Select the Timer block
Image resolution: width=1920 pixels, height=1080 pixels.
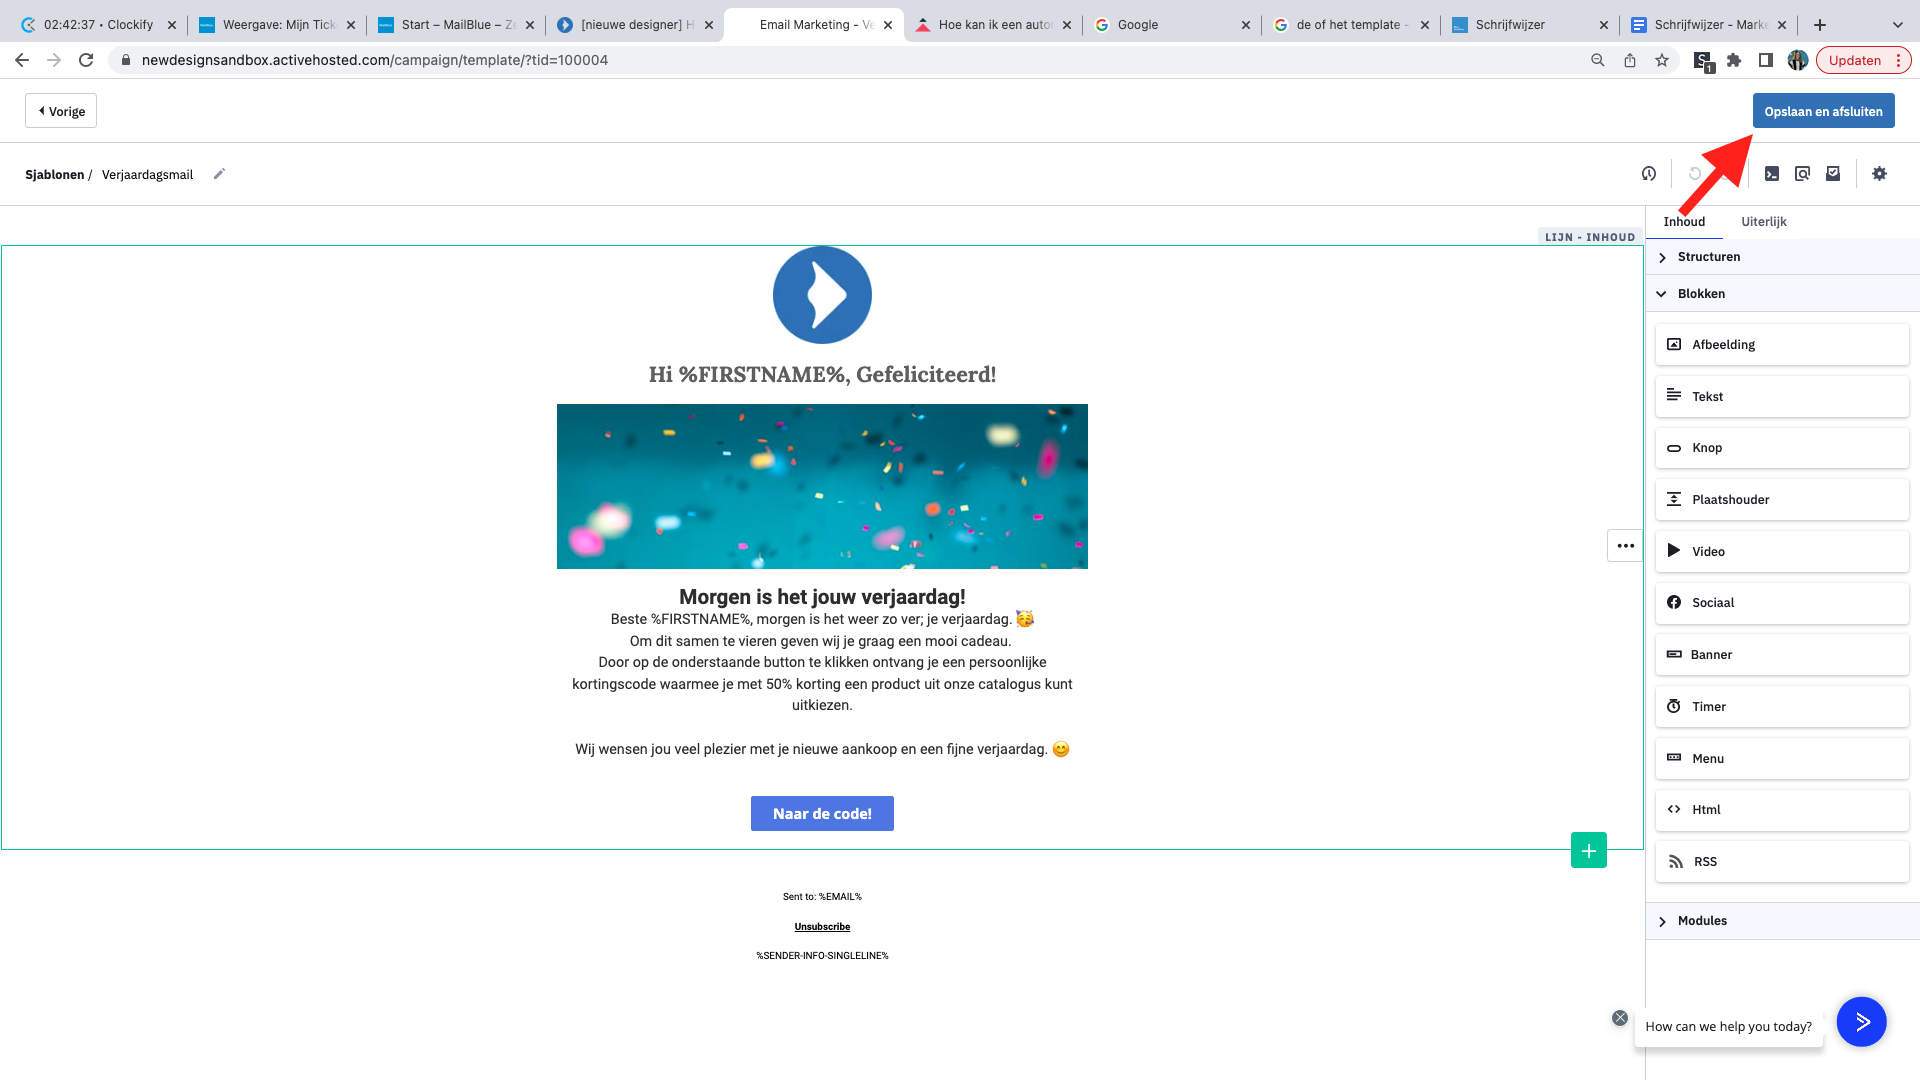[1782, 707]
